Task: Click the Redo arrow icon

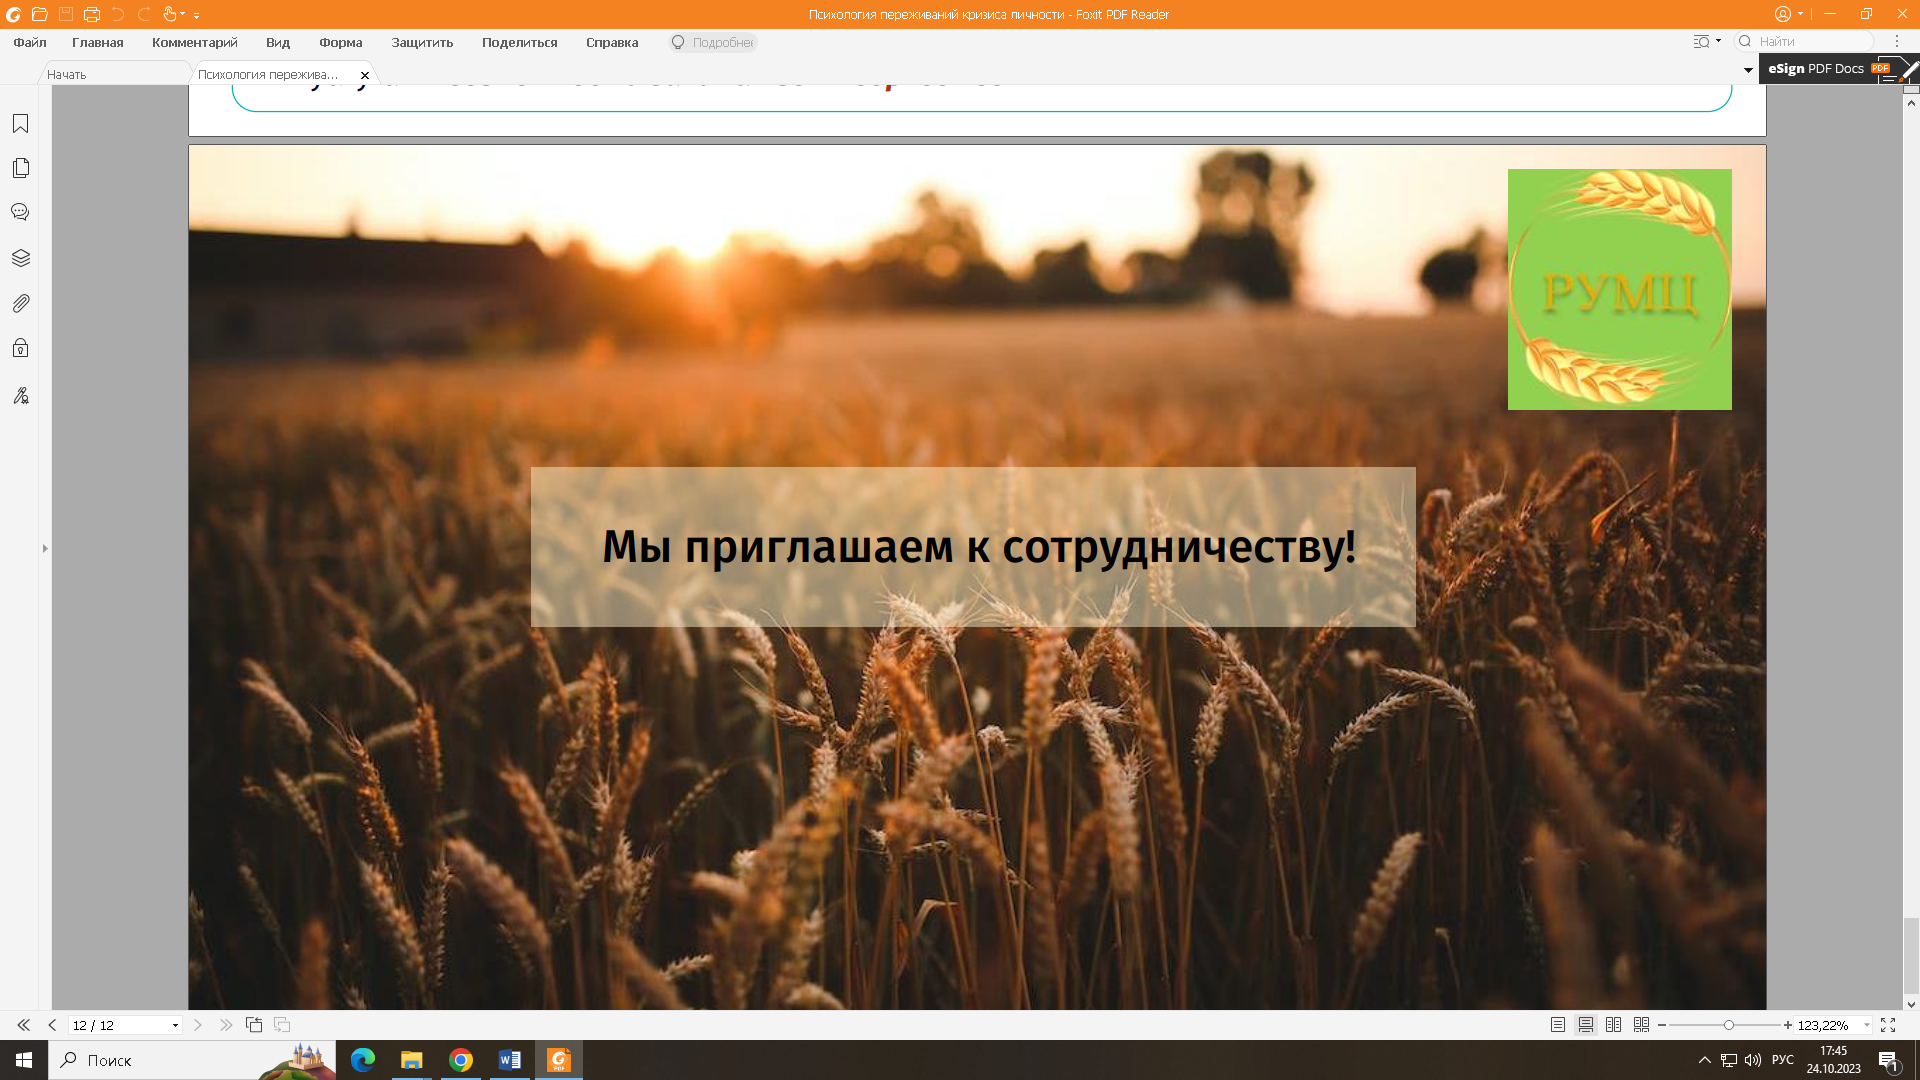Action: [144, 14]
